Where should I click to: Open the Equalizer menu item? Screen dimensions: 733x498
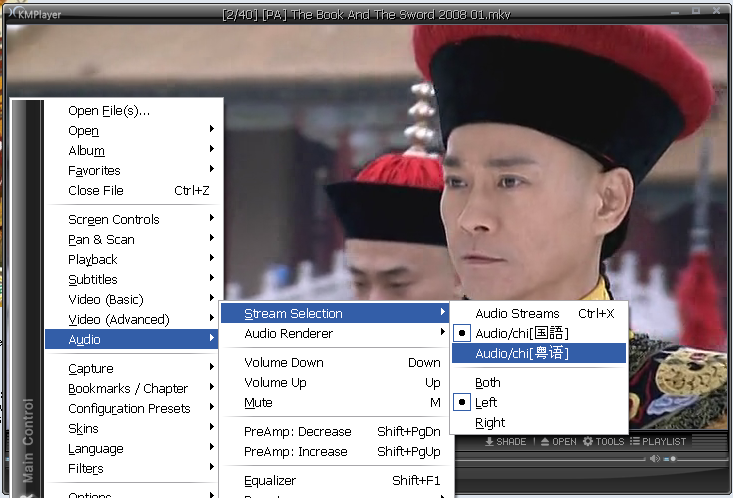click(335, 481)
